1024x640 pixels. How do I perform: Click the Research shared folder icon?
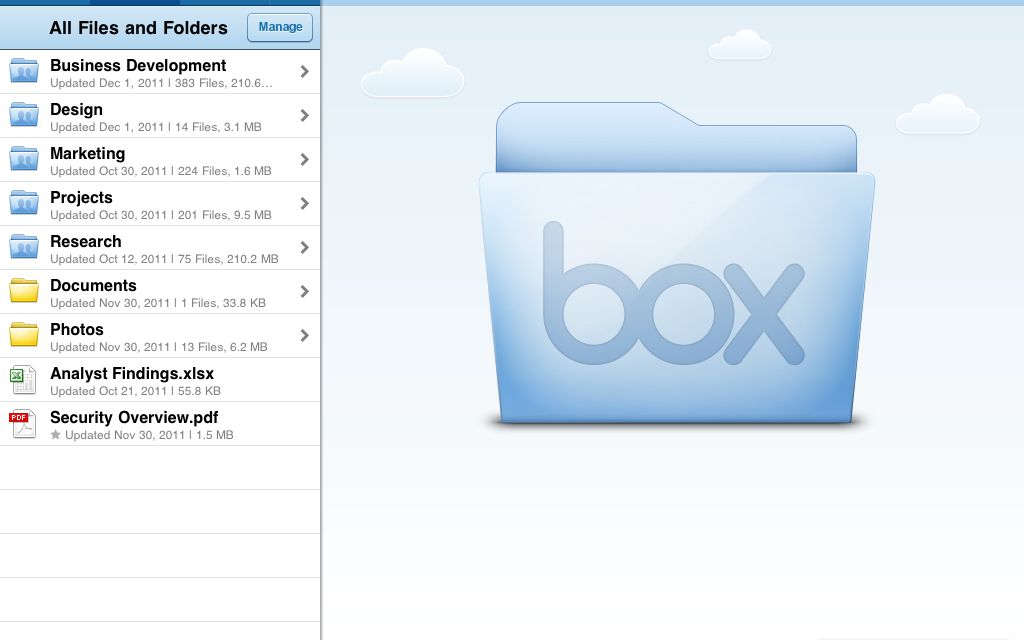click(x=24, y=247)
